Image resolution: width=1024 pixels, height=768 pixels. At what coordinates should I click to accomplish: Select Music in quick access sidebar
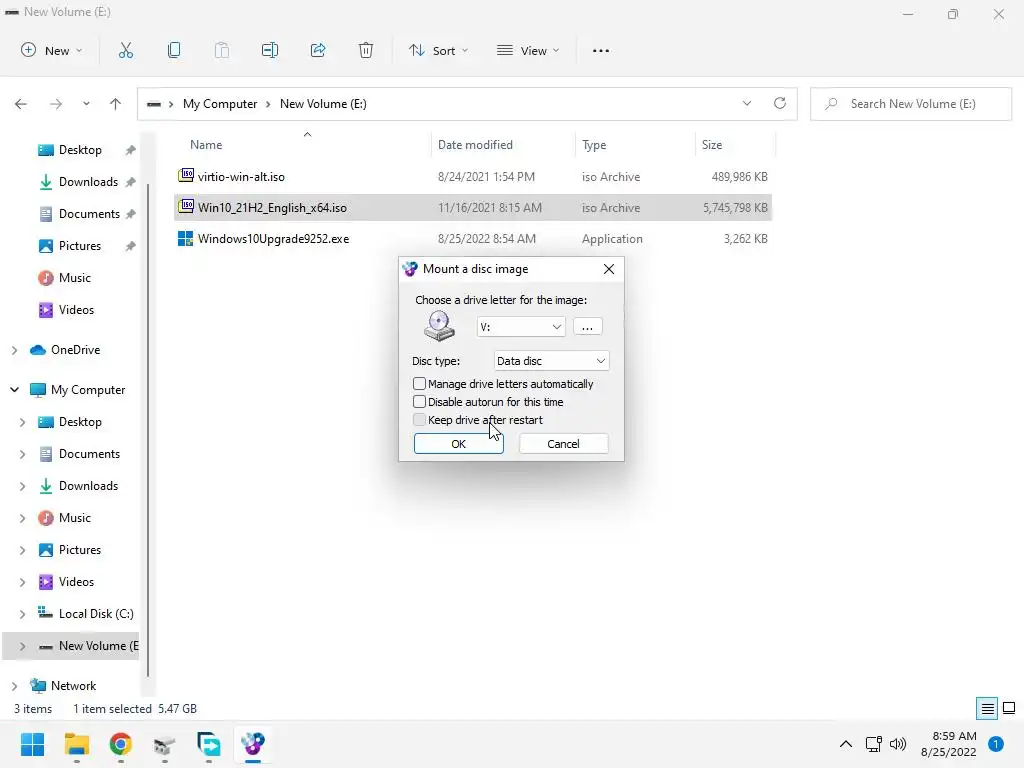point(74,278)
